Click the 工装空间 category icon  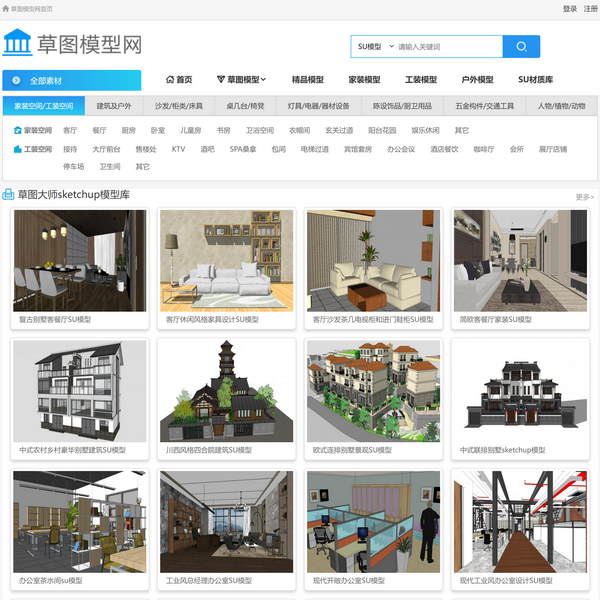click(x=17, y=149)
